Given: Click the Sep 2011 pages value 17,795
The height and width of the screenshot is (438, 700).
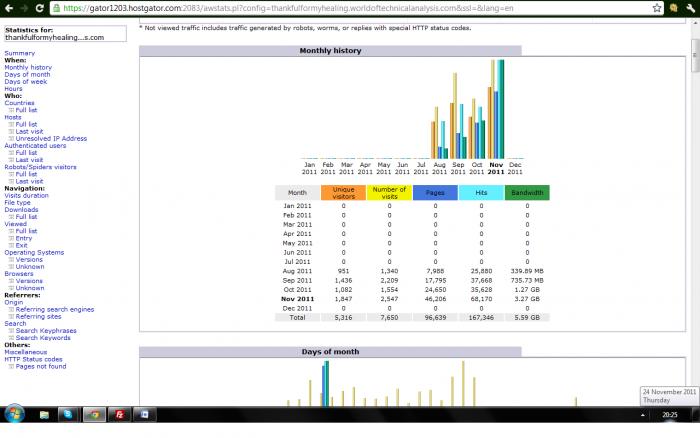Looking at the screenshot, I should pos(435,280).
